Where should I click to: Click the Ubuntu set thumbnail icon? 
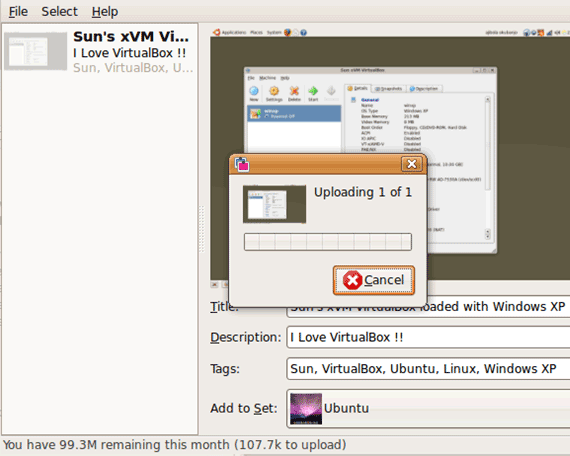(x=306, y=409)
